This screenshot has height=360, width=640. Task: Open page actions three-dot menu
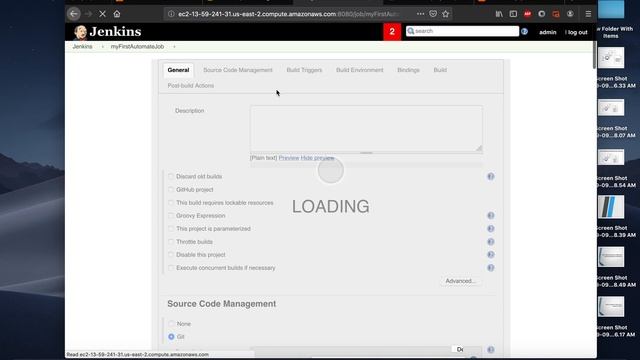point(420,14)
